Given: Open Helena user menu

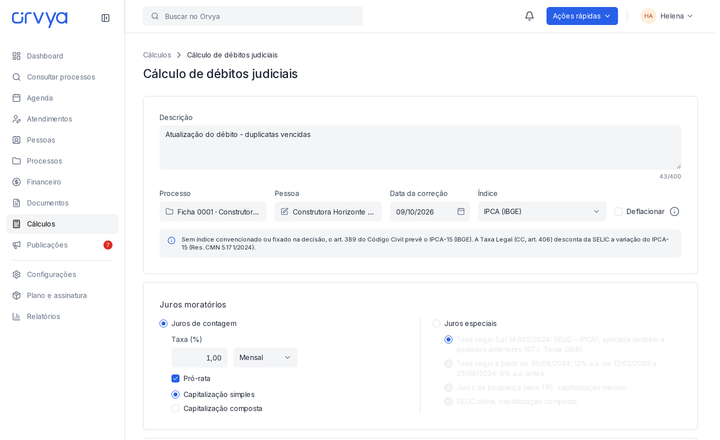Looking at the screenshot, I should point(667,16).
